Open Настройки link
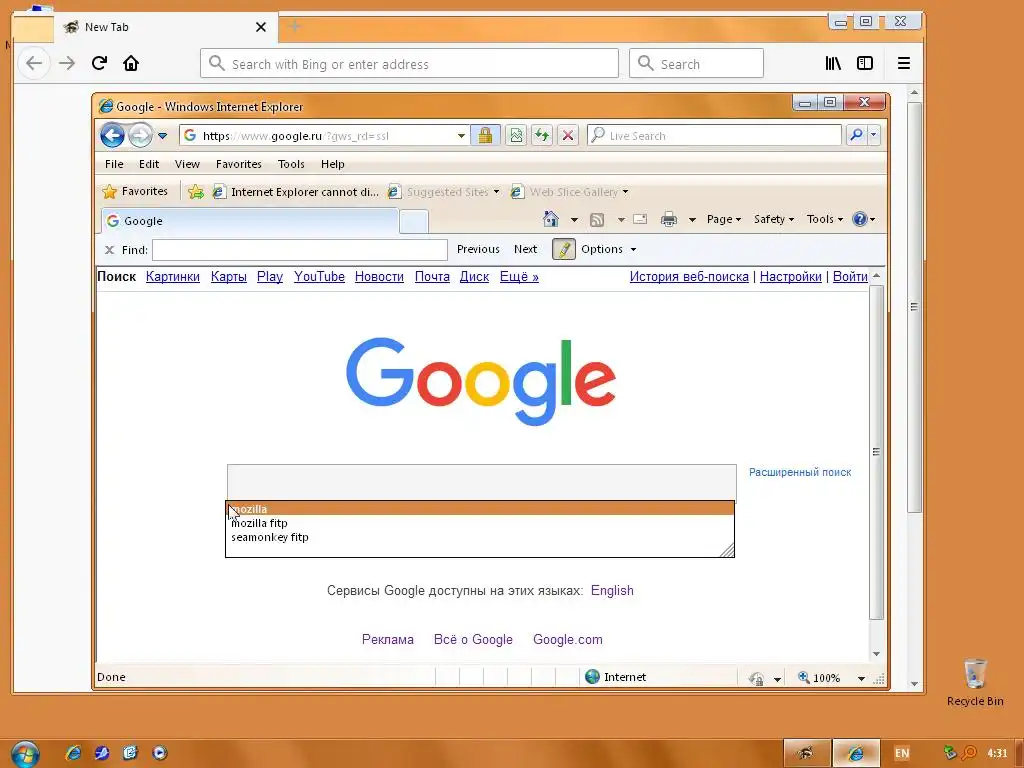 790,276
